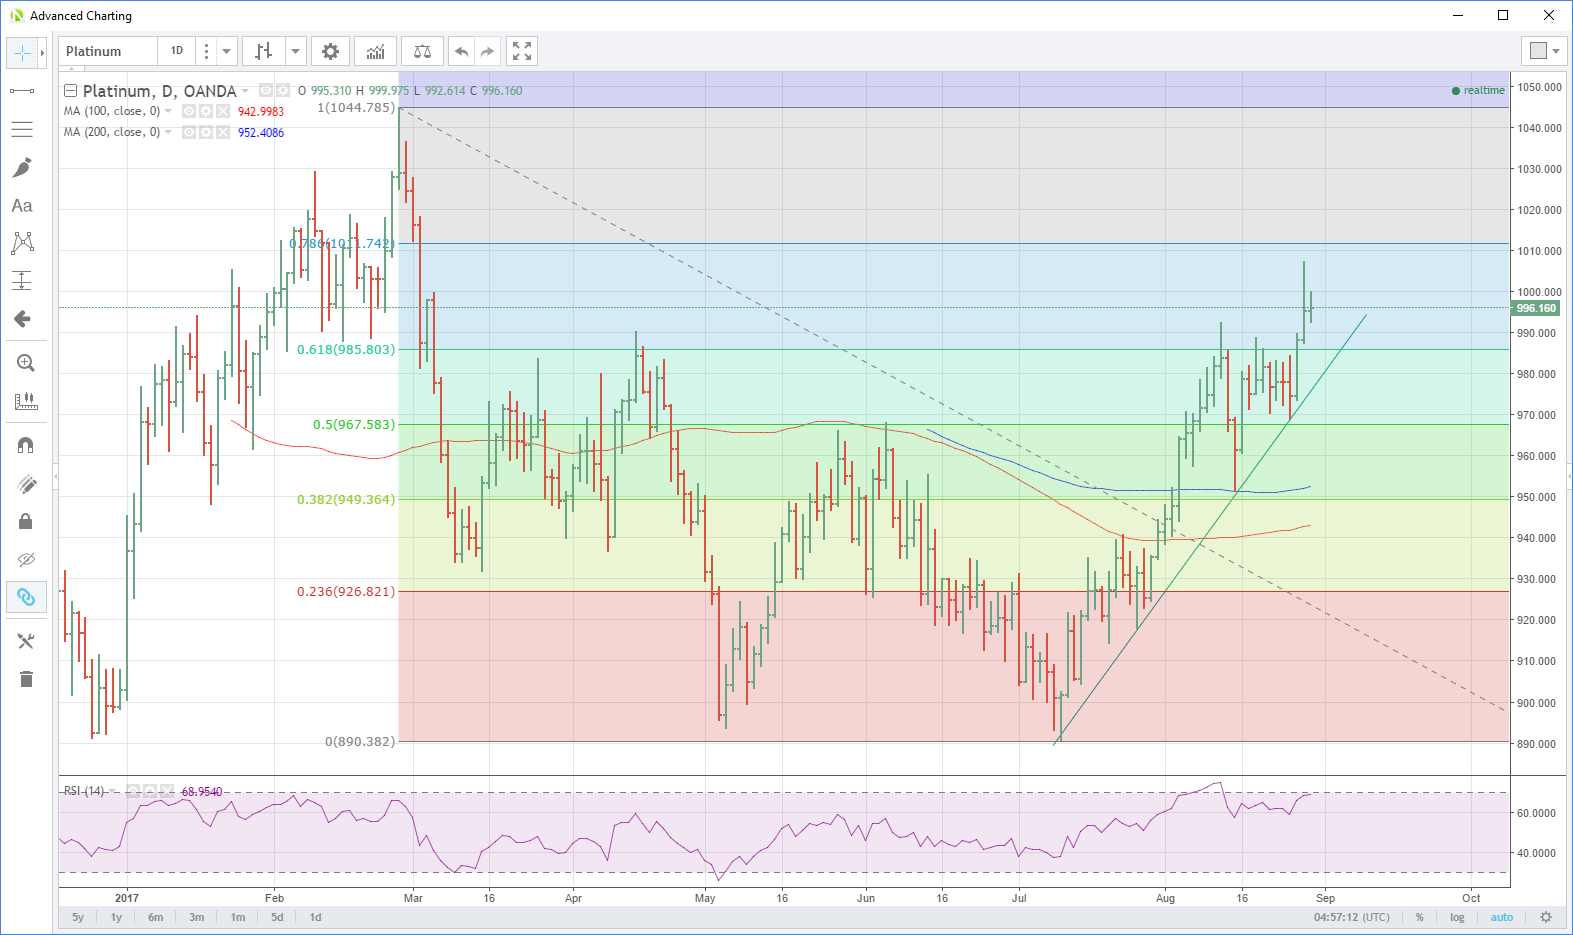
Task: Open interval options three-dots button
Action: point(206,51)
